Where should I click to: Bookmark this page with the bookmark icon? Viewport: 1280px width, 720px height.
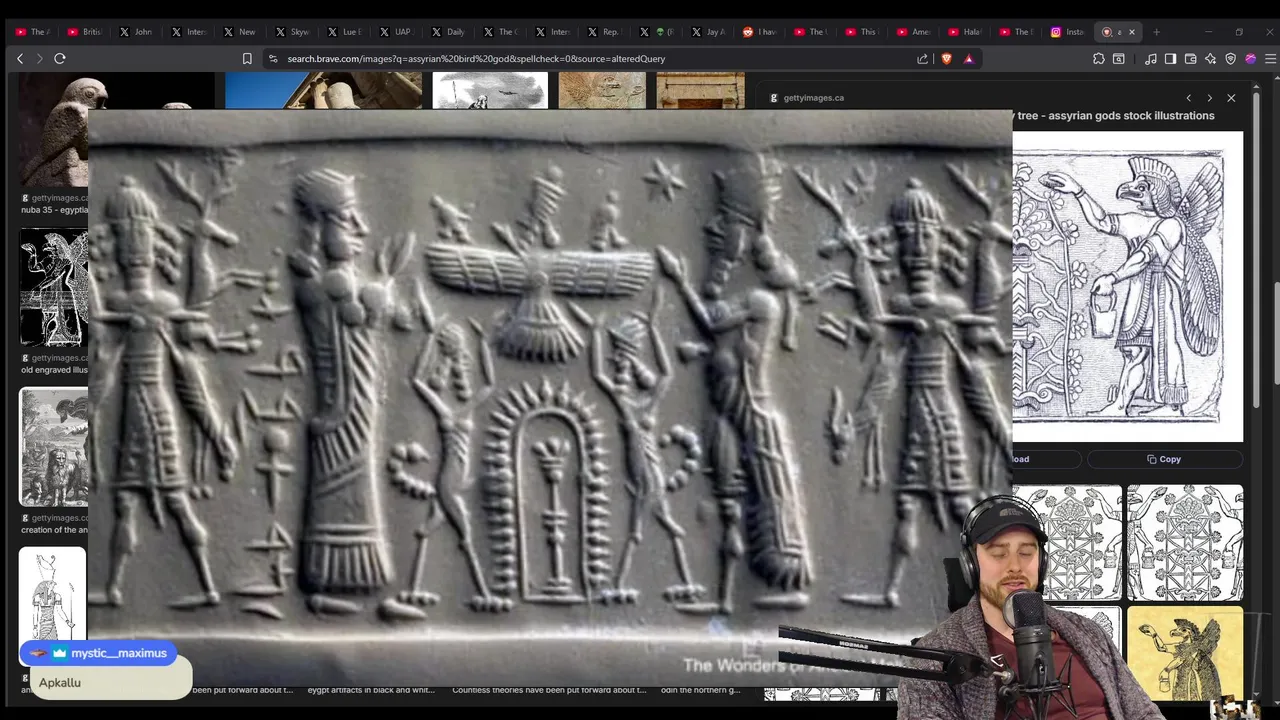point(247,59)
